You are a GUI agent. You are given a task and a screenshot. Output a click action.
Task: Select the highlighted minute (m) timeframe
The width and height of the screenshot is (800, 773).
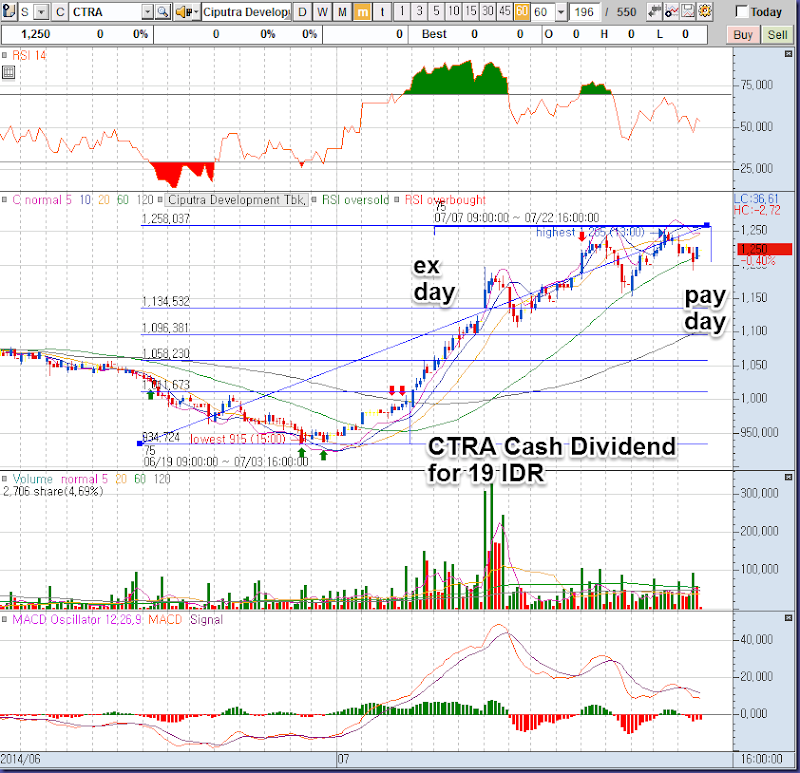[x=362, y=11]
